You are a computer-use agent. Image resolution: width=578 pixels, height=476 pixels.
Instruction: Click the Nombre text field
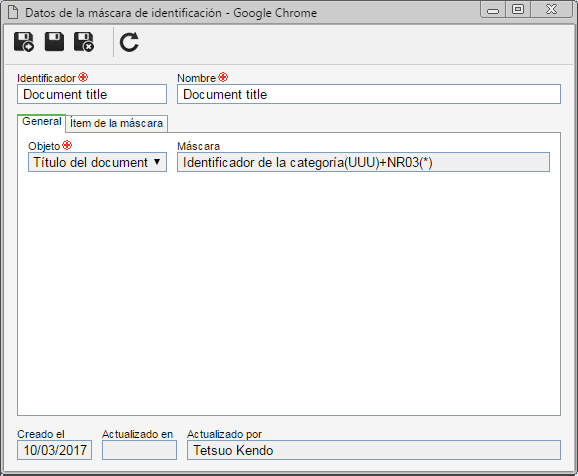point(369,94)
